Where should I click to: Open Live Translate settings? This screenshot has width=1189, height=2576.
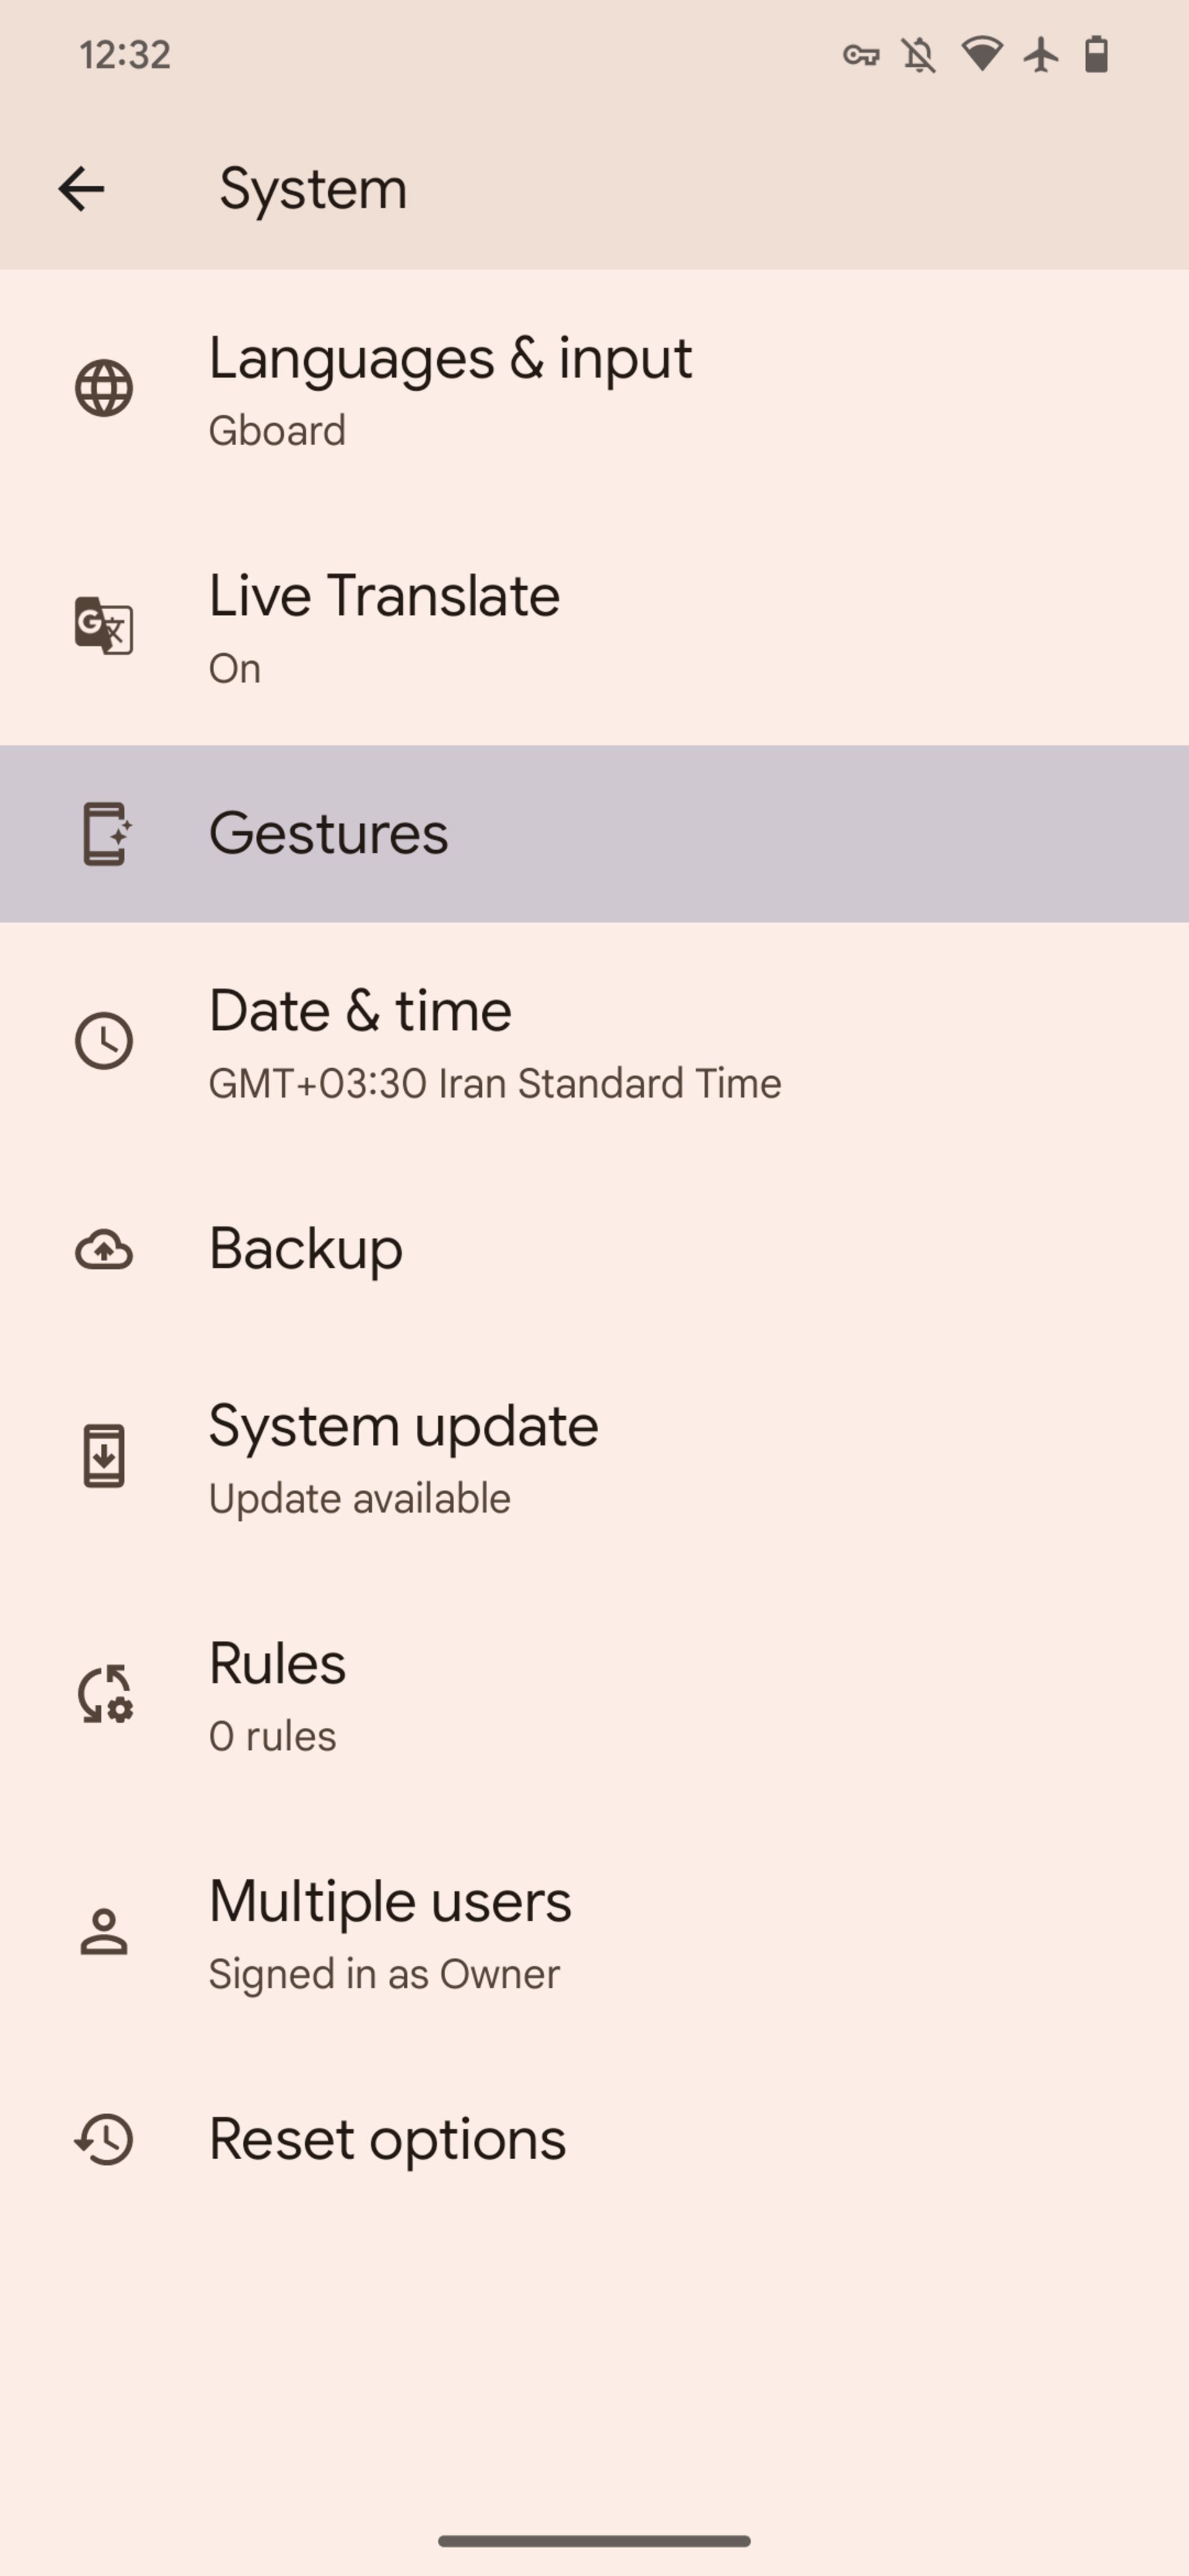pos(594,626)
